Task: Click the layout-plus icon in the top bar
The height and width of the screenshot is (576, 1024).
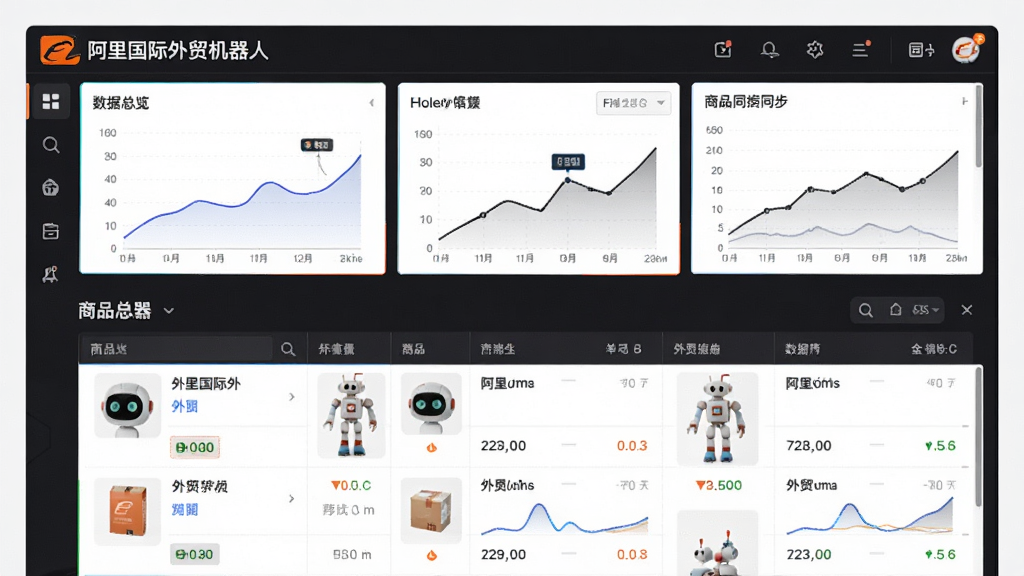Action: coord(921,50)
